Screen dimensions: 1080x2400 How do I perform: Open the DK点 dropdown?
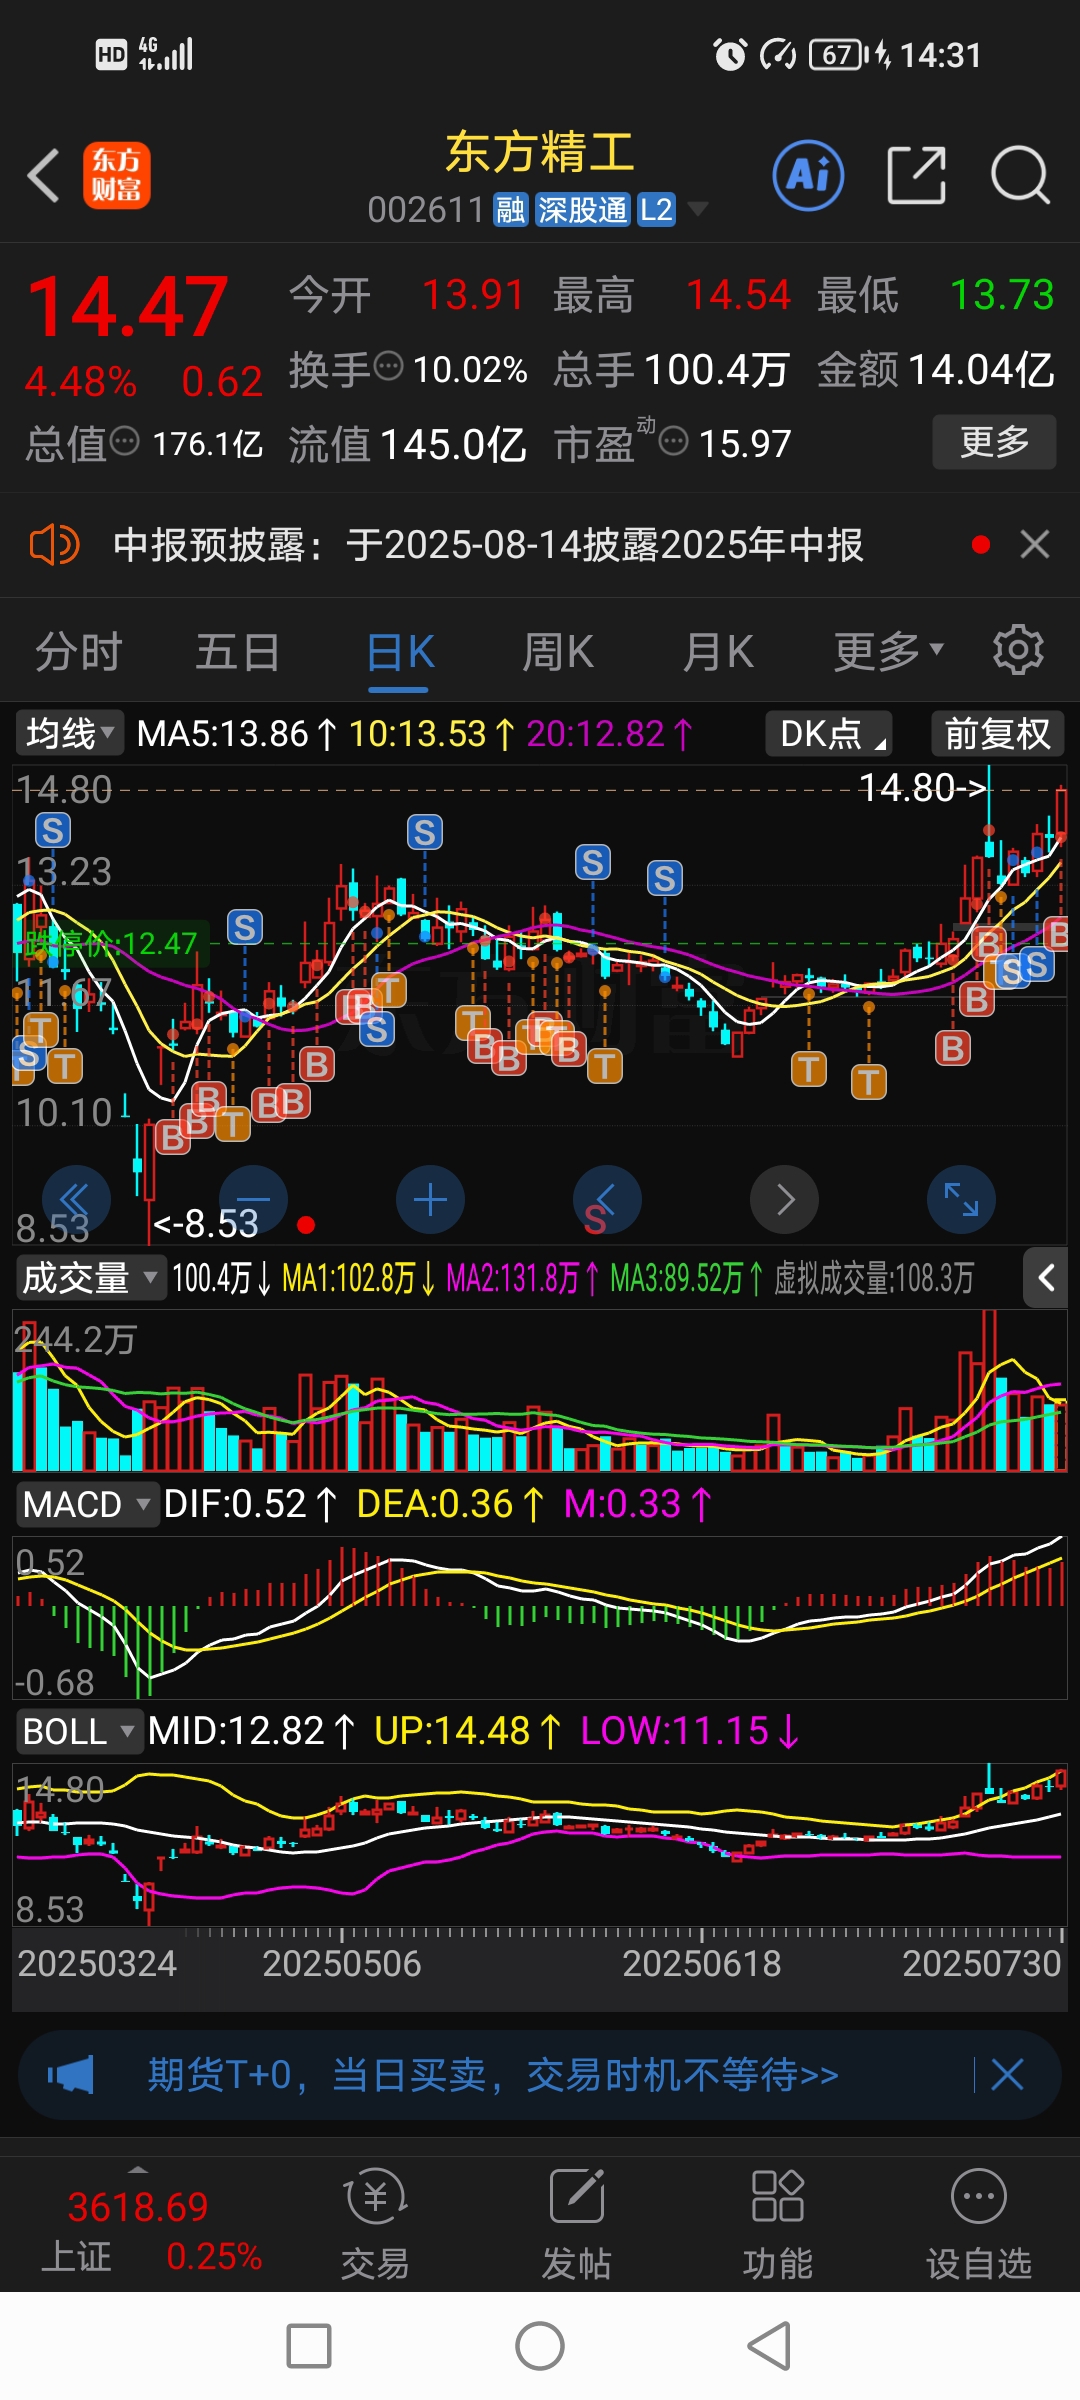828,733
